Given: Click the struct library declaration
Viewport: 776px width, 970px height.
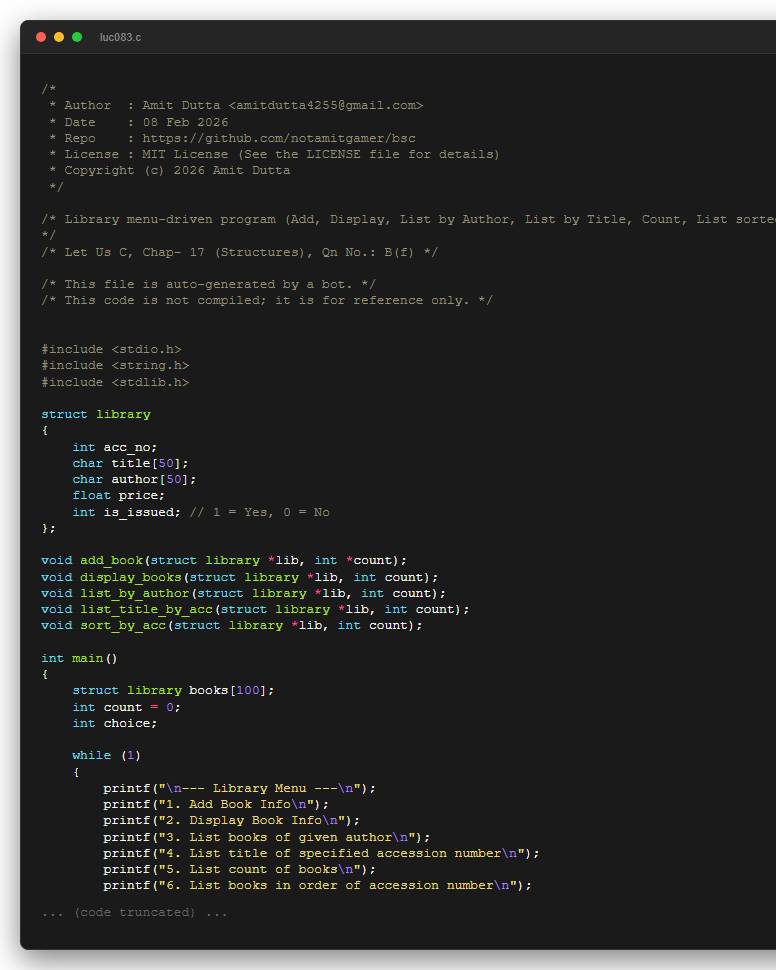Looking at the screenshot, I should tap(96, 414).
